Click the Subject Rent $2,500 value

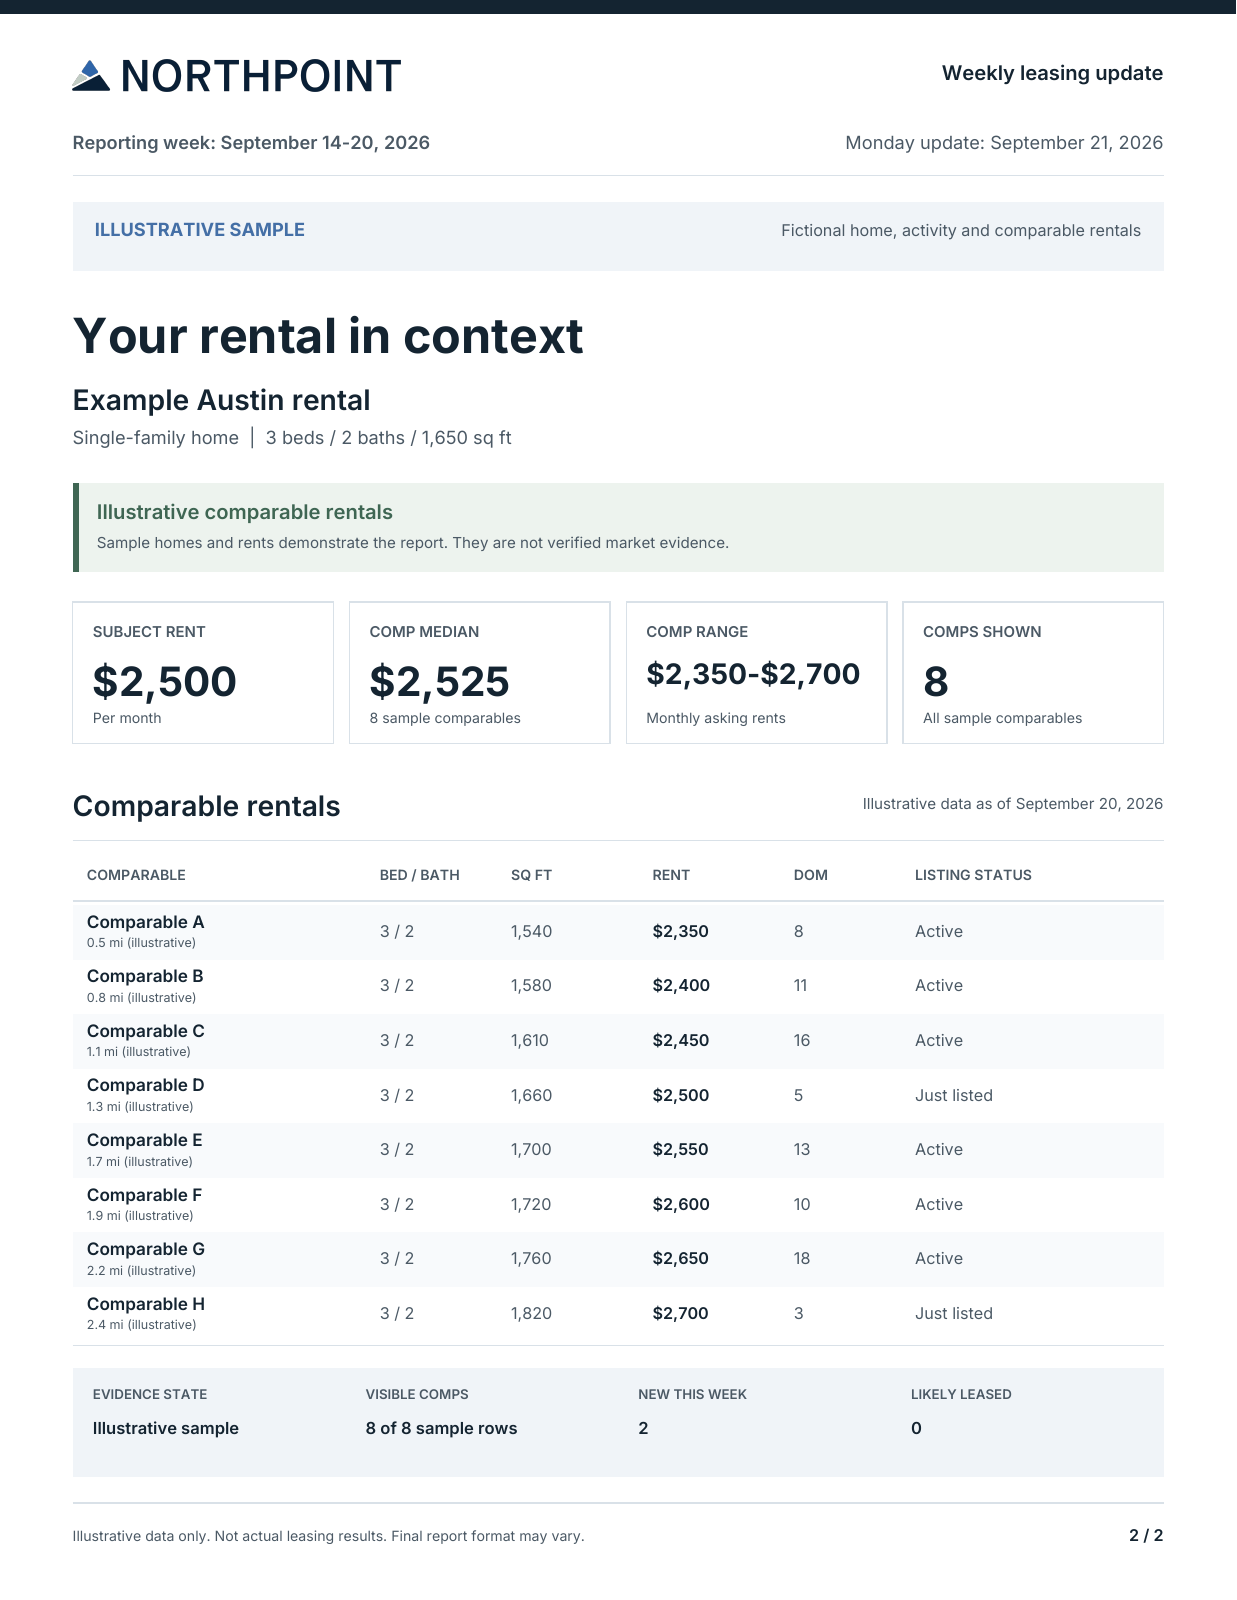[x=165, y=682]
